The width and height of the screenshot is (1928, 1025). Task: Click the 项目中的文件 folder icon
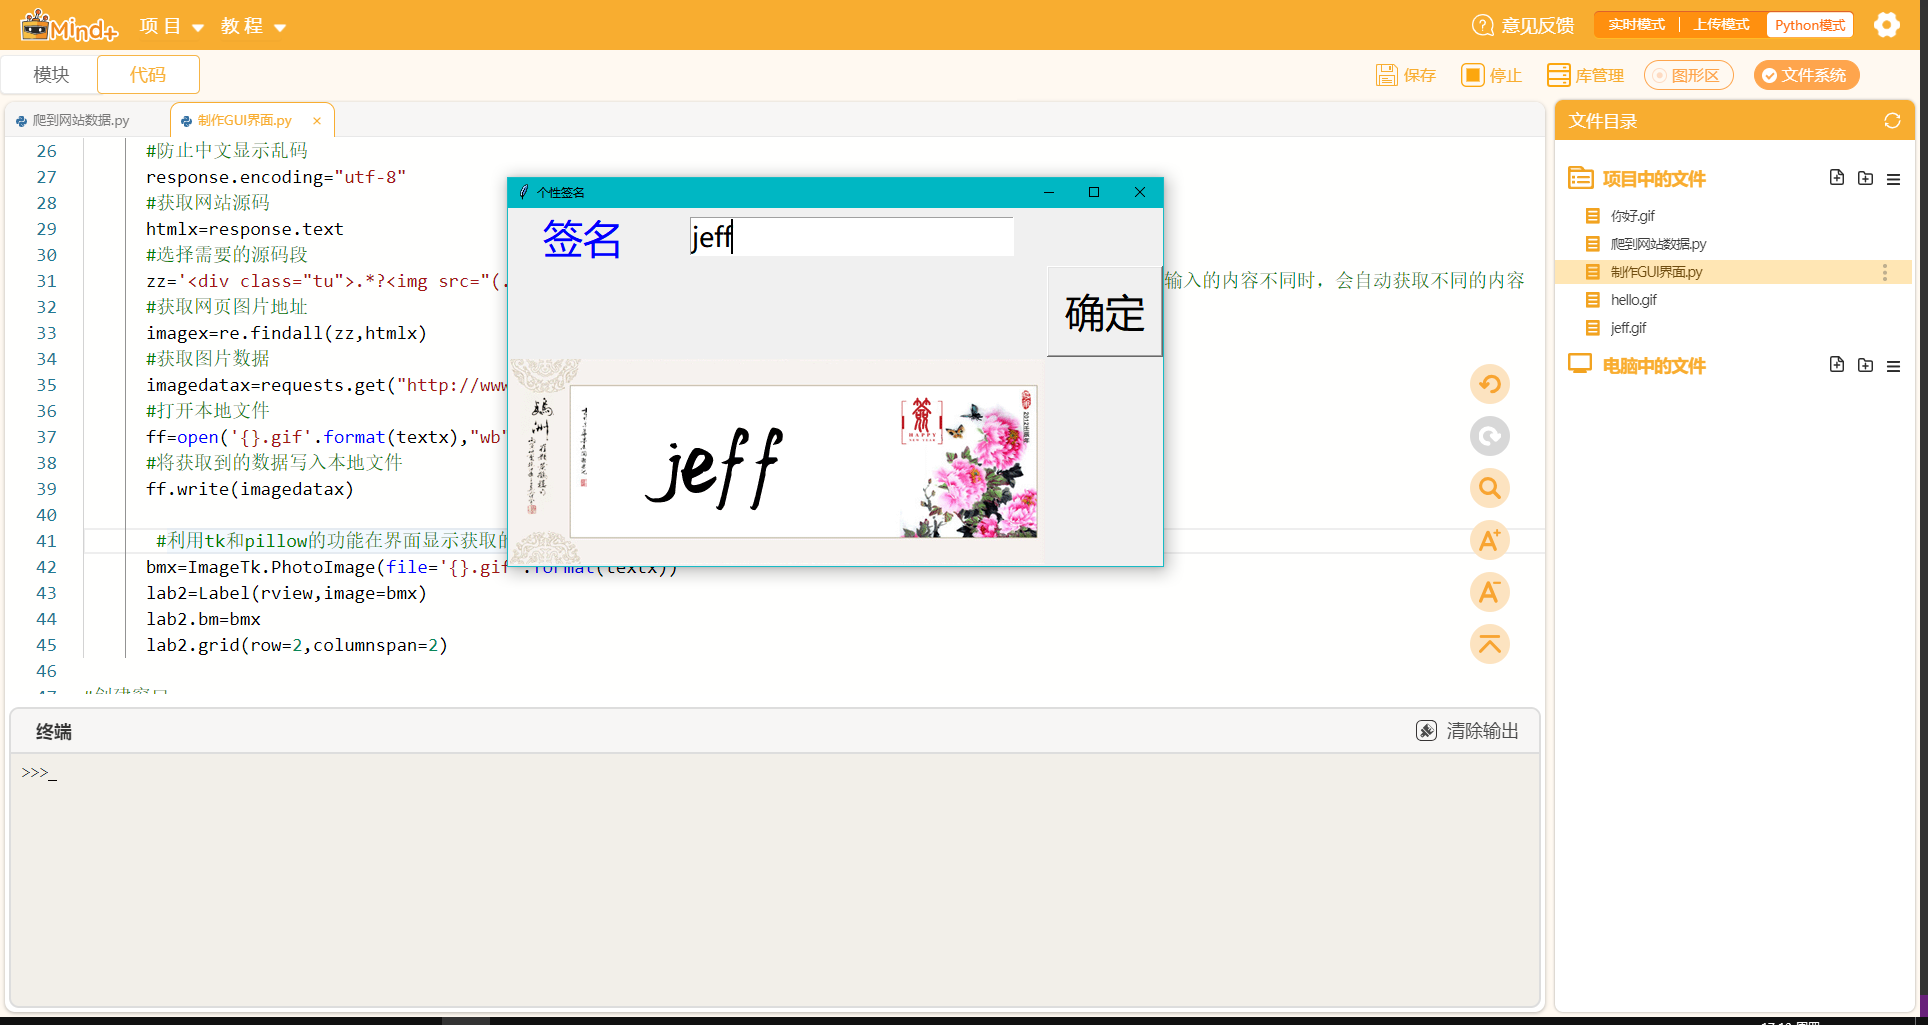(x=1581, y=178)
